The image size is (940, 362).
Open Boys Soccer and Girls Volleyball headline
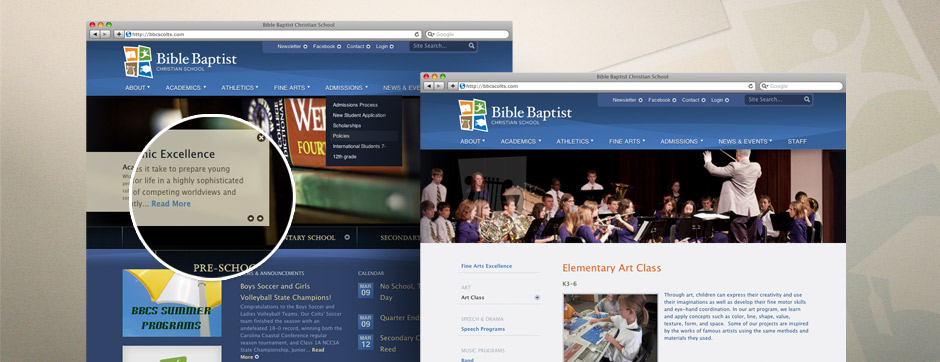point(286,292)
